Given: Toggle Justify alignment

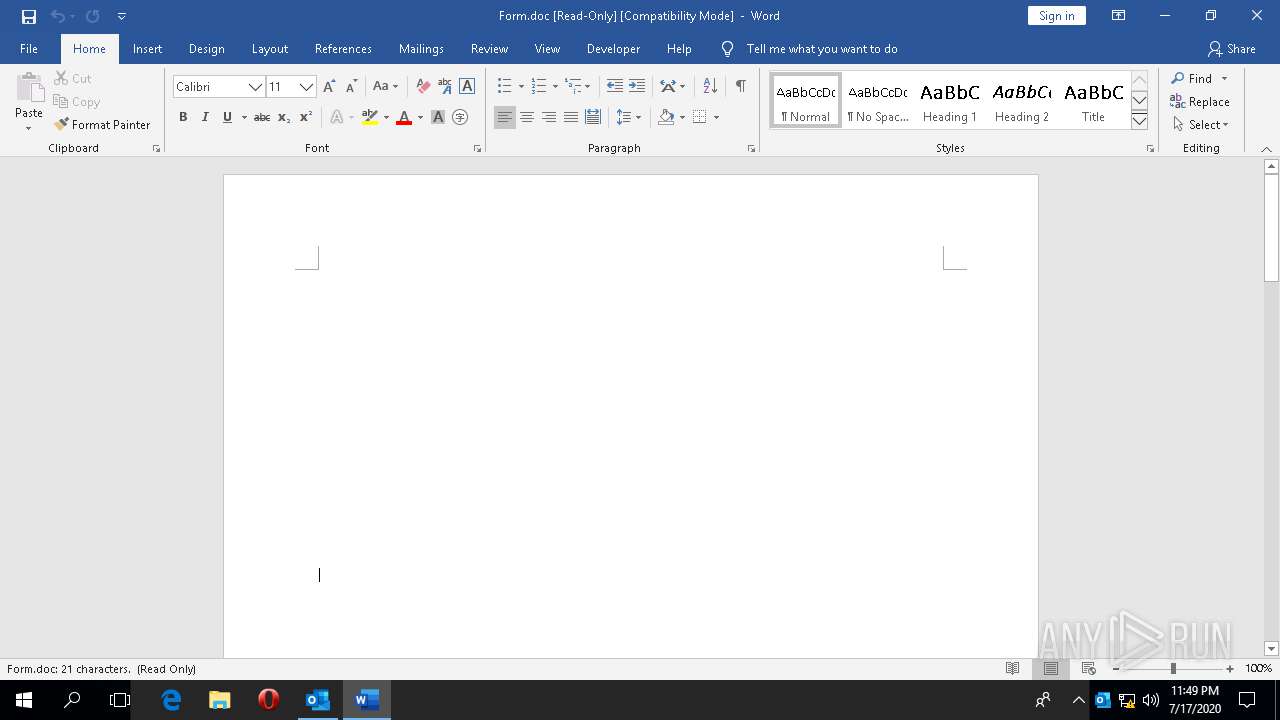Looking at the screenshot, I should (571, 117).
